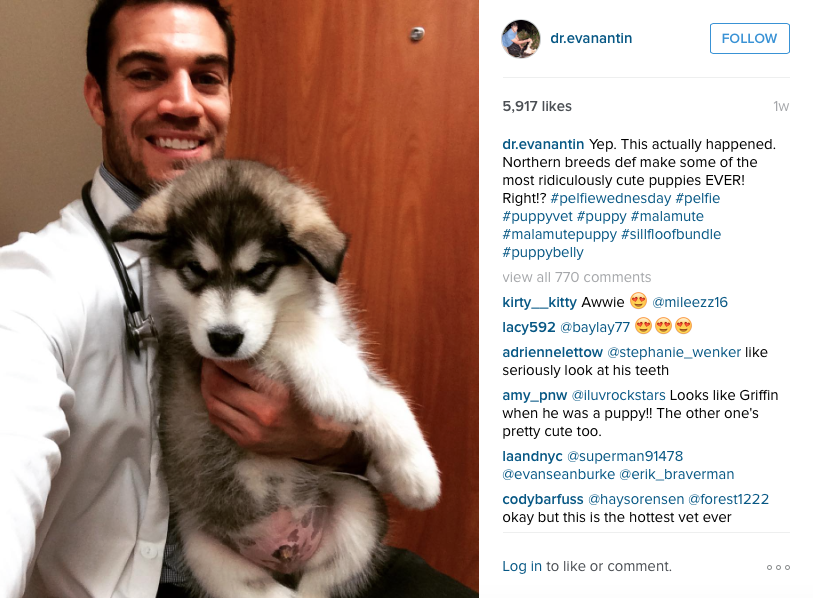
Task: Visit the @stephanie_wenker mention
Action: point(674,352)
